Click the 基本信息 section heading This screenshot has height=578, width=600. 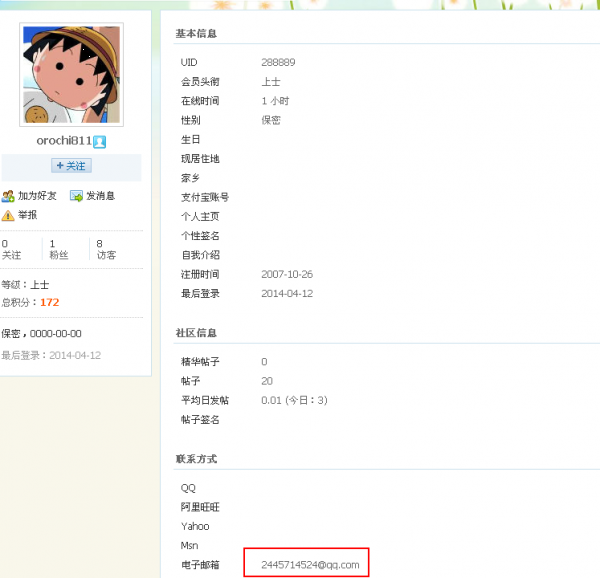coord(196,34)
